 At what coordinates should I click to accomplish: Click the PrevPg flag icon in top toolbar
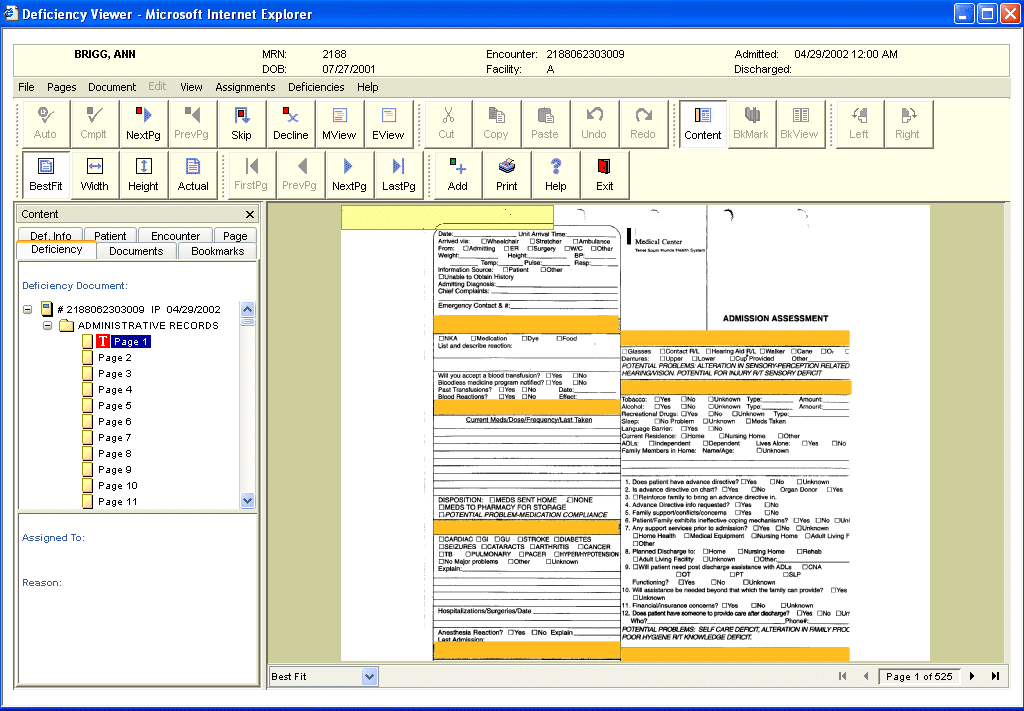[191, 123]
